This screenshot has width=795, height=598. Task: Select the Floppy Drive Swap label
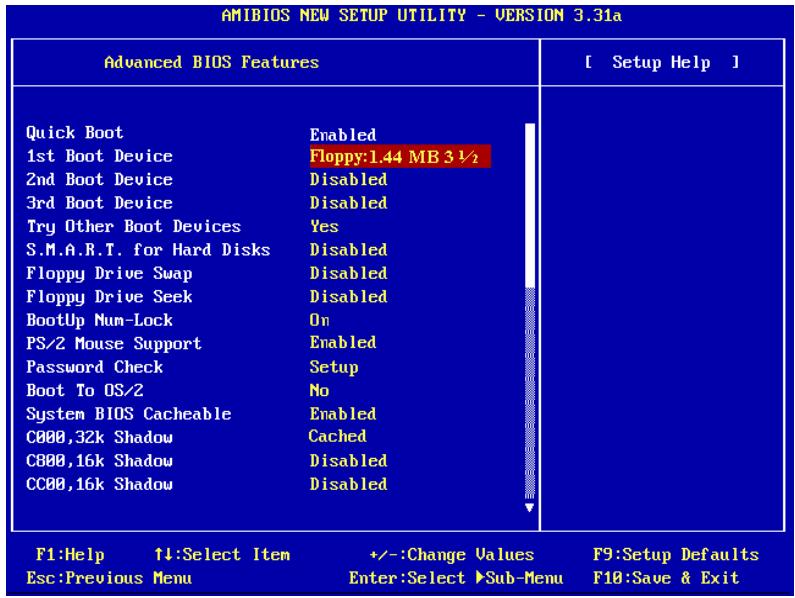tap(109, 273)
